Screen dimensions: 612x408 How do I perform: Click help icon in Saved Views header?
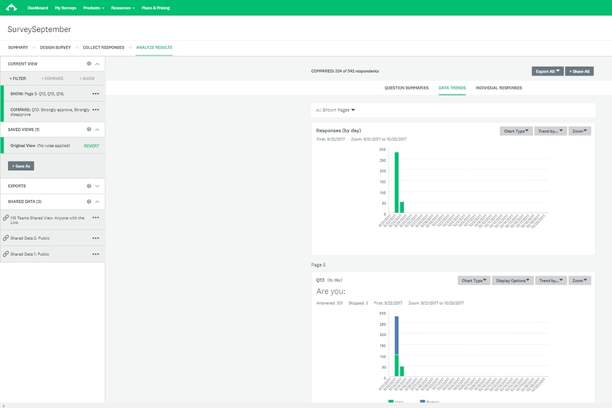coord(89,129)
